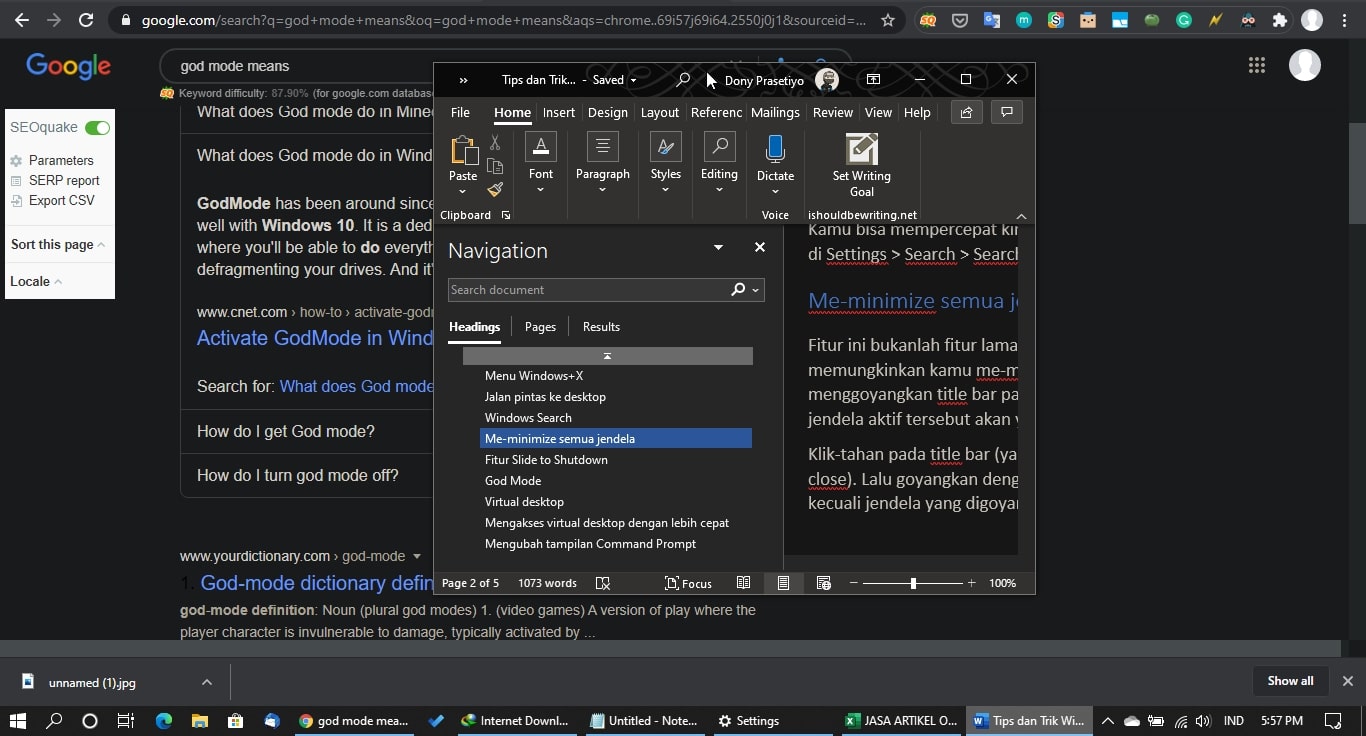Start Dictate with the microphone icon
This screenshot has width=1366, height=736.
(775, 148)
